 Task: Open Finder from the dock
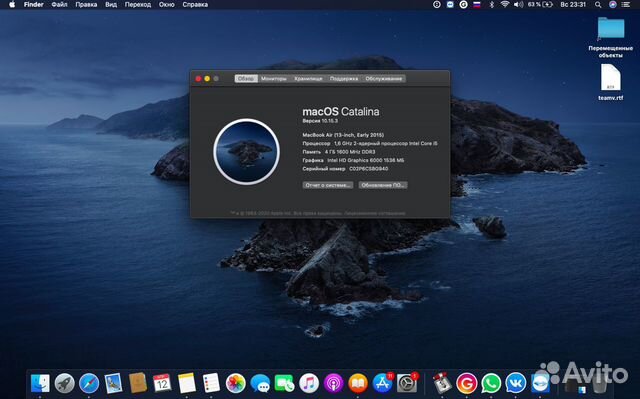click(x=40, y=383)
